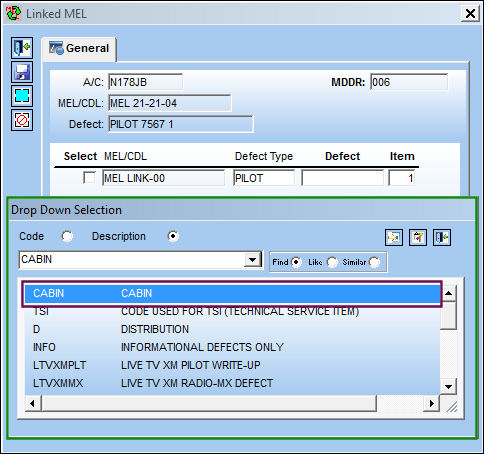Click the MEL LINK-00 grid cell
This screenshot has width=484, height=454.
[x=163, y=178]
